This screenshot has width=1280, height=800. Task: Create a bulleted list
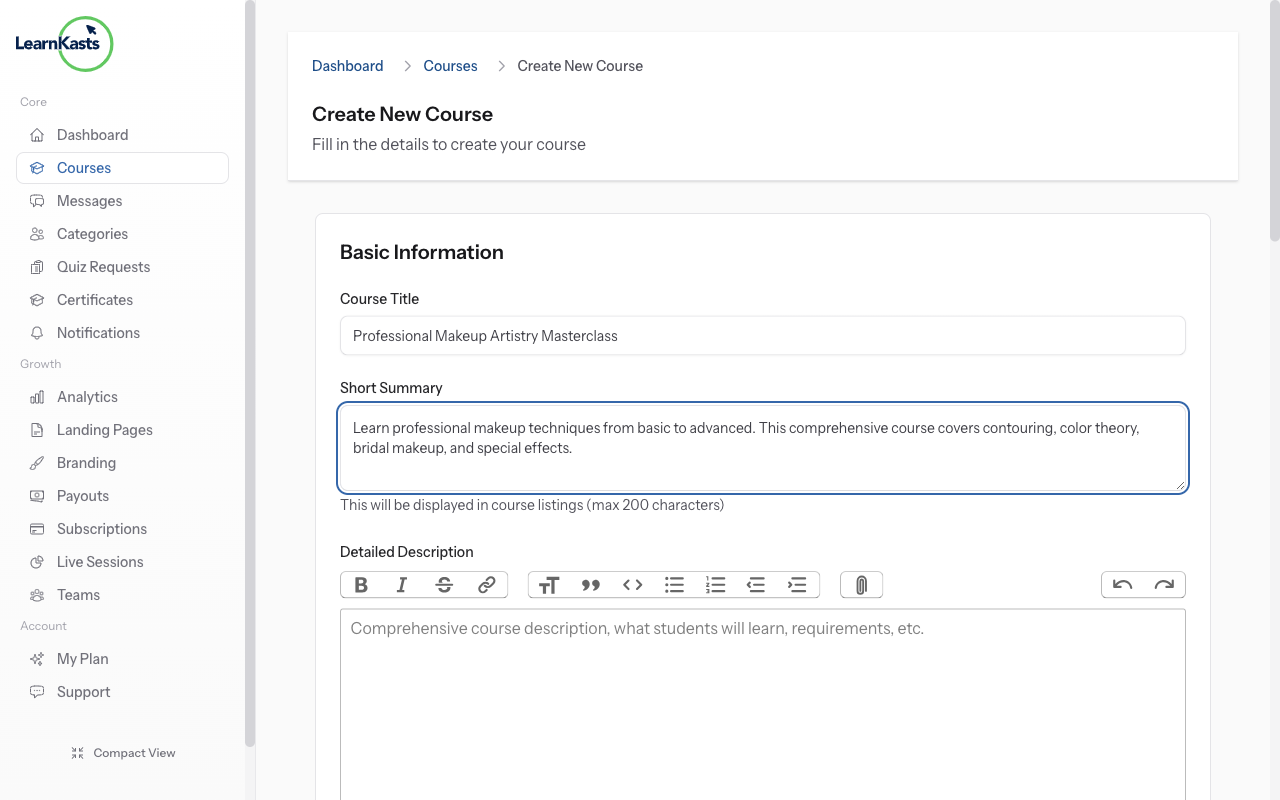(674, 585)
